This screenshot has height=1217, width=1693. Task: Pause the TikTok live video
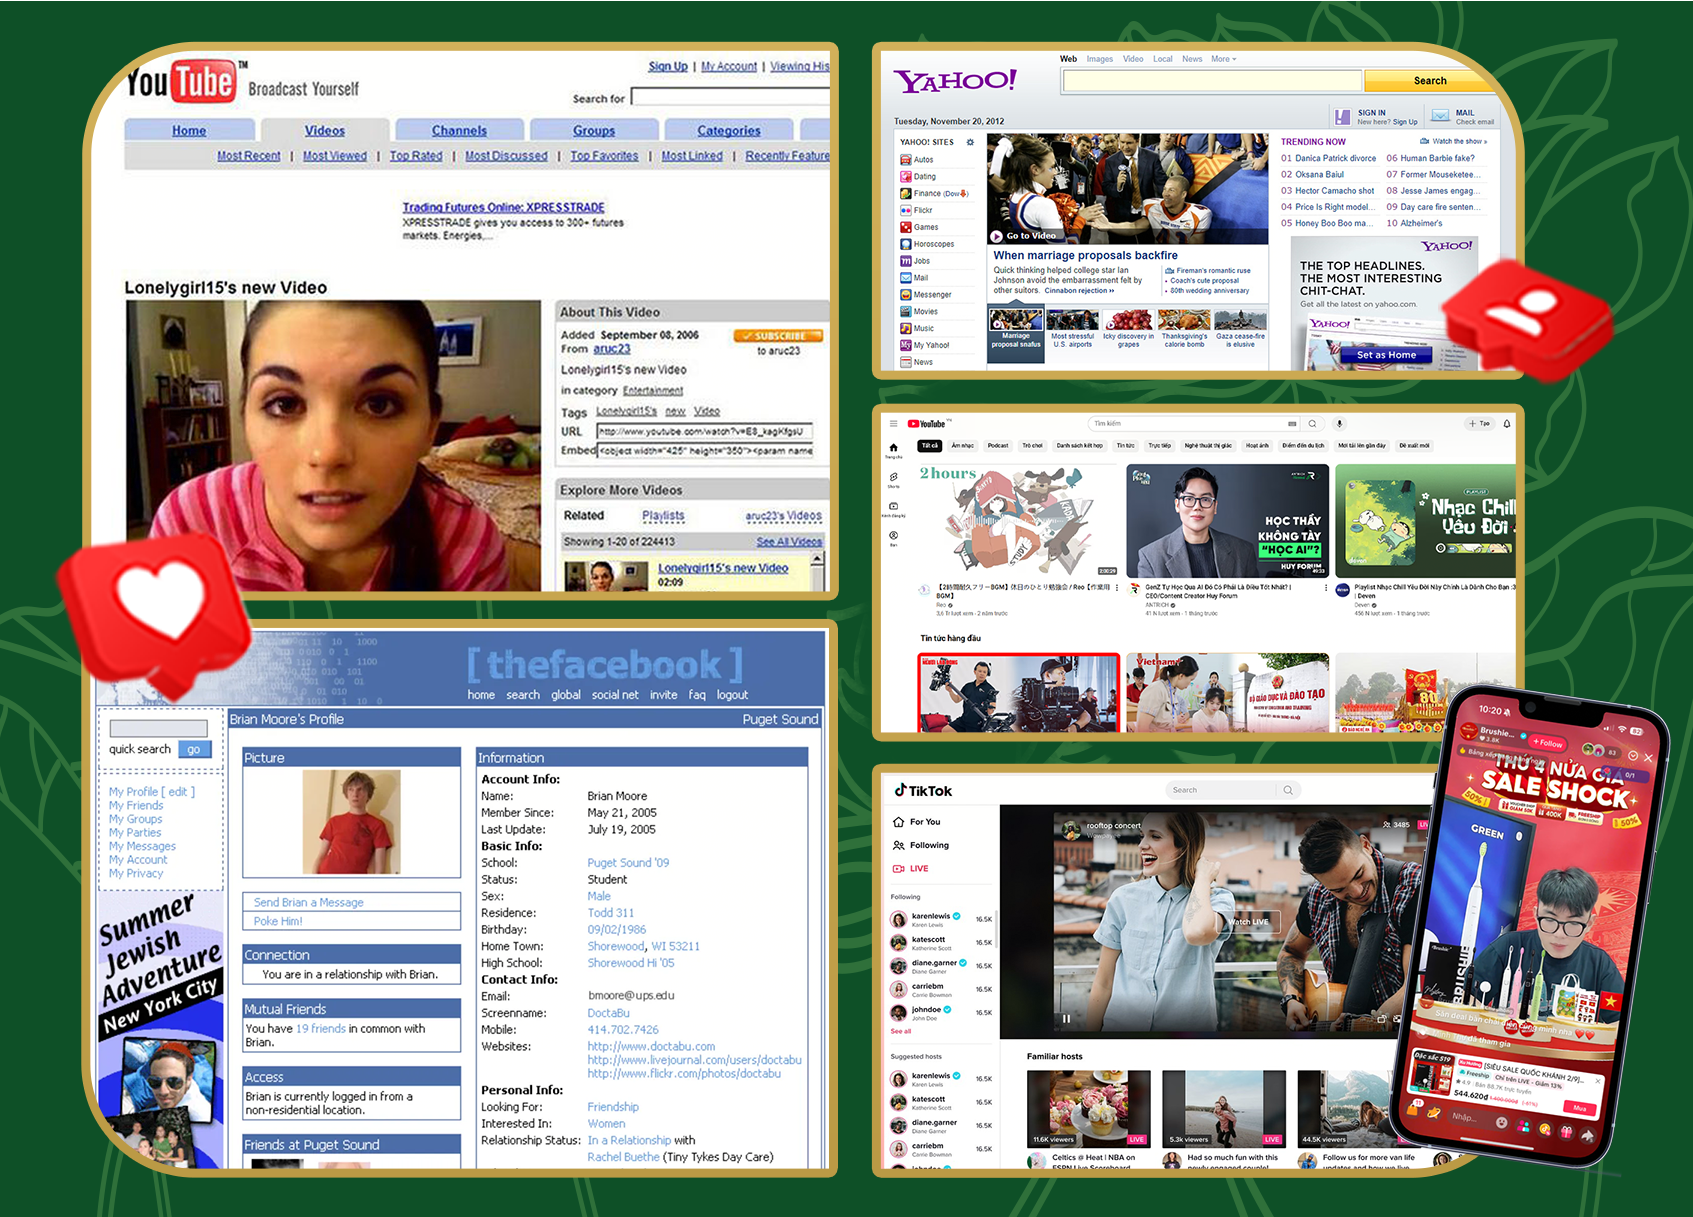pyautogui.click(x=1066, y=1019)
